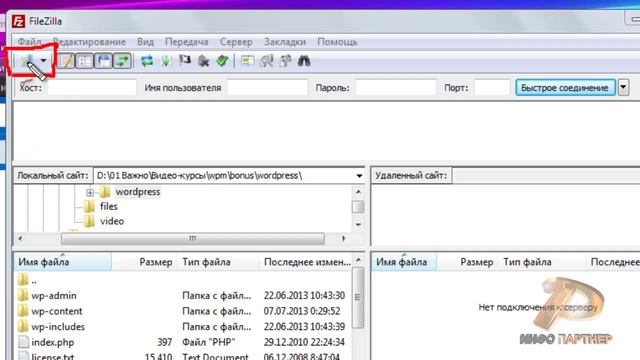Screen dimensions: 640x360
Task: Select the index.php file row
Action: (x=183, y=342)
